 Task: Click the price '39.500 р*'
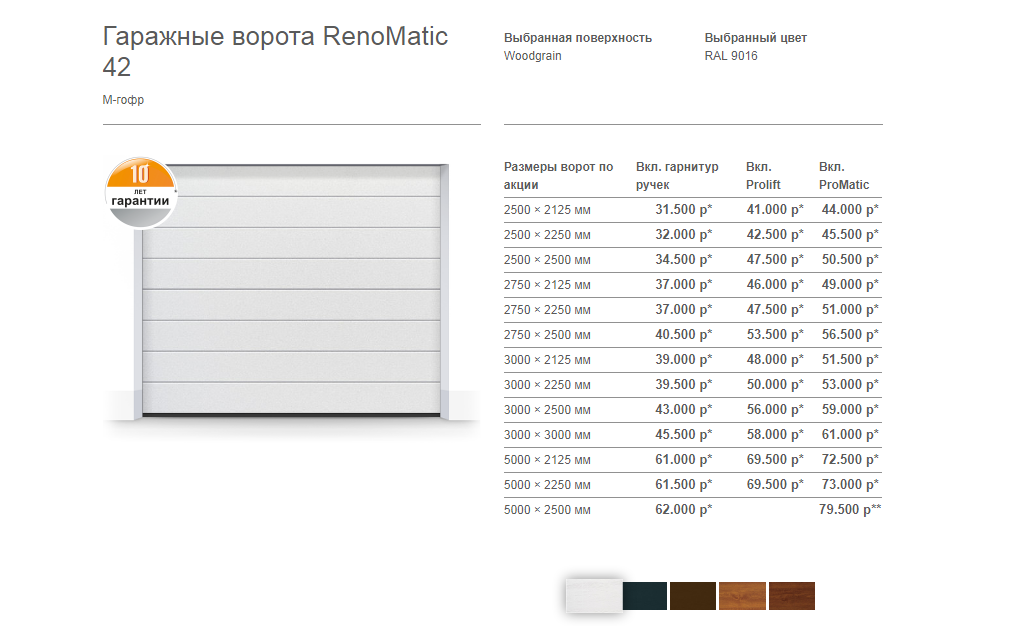click(x=683, y=384)
